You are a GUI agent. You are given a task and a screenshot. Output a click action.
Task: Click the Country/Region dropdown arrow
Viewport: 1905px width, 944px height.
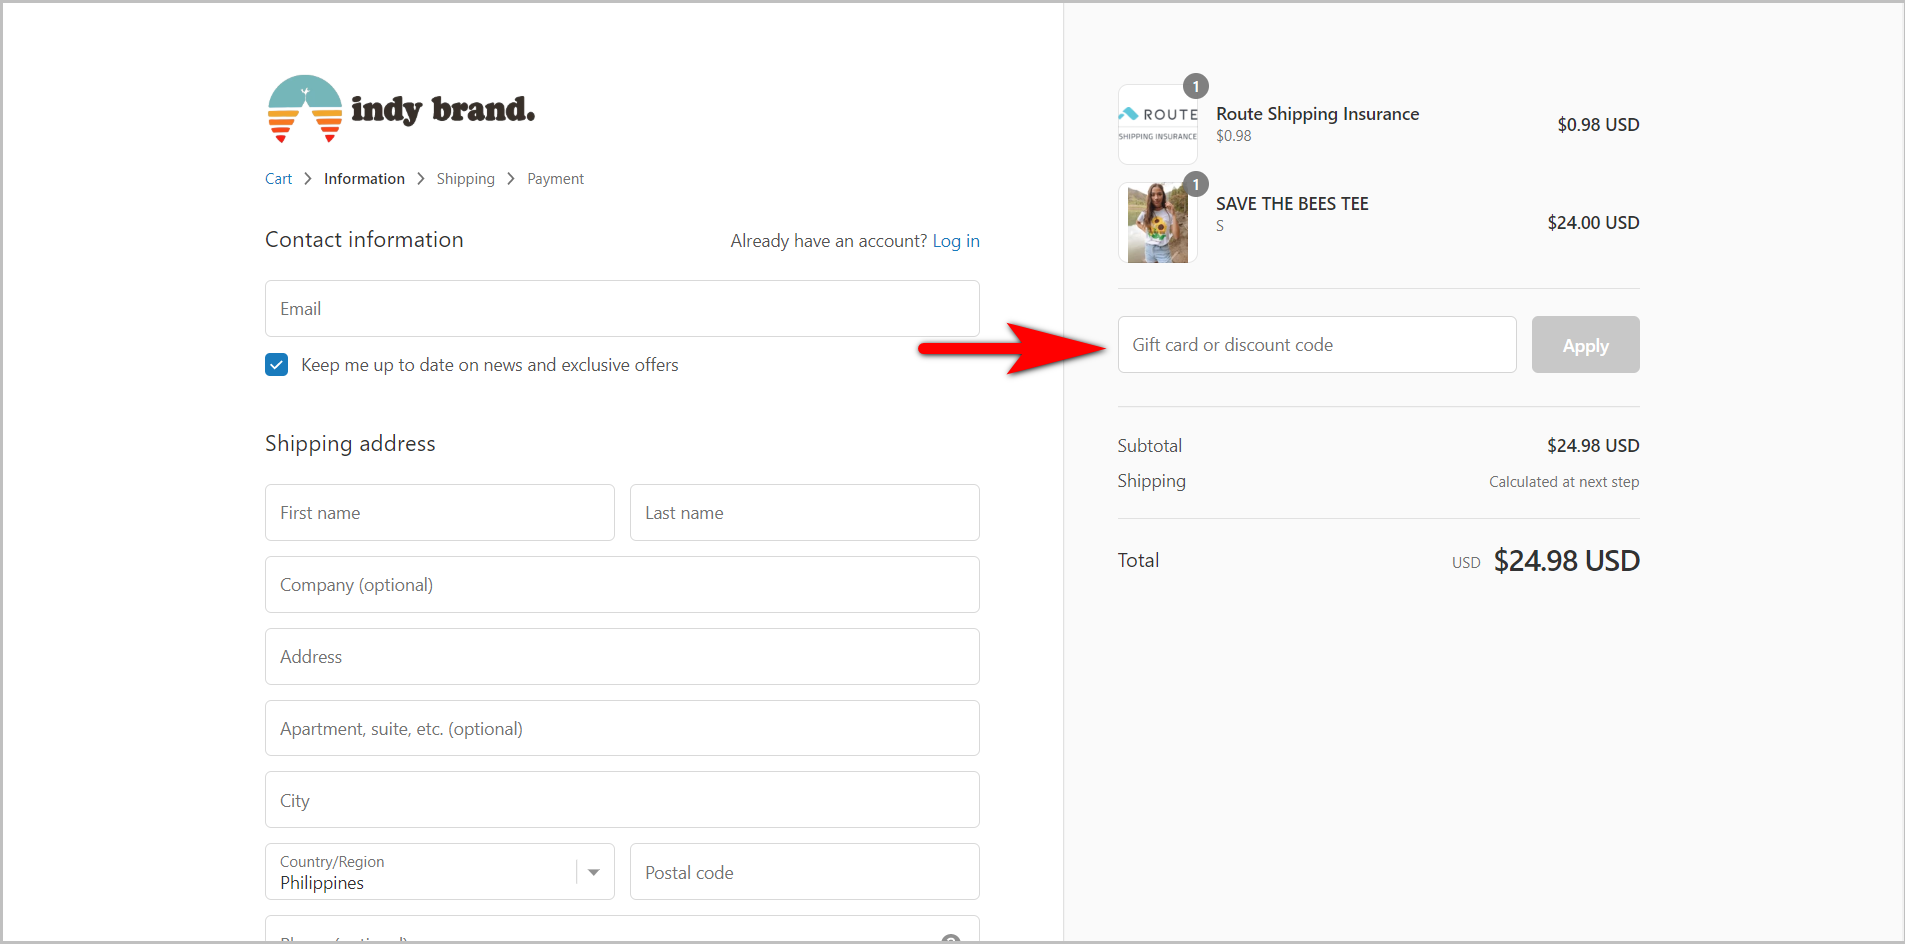pyautogui.click(x=592, y=871)
